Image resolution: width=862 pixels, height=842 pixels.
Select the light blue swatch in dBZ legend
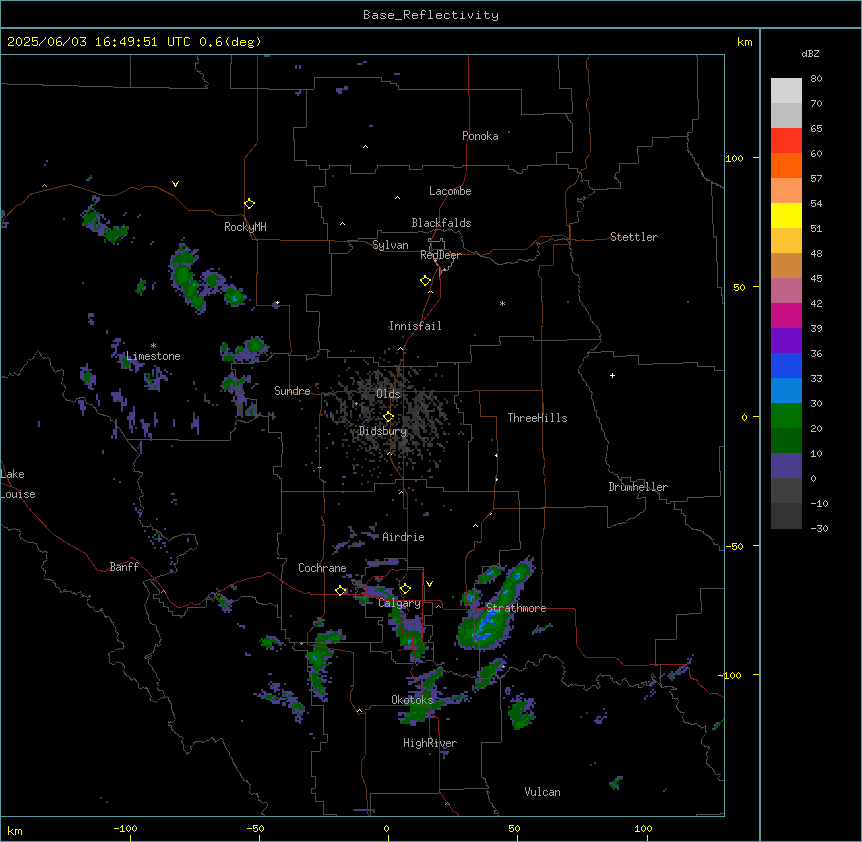(786, 390)
